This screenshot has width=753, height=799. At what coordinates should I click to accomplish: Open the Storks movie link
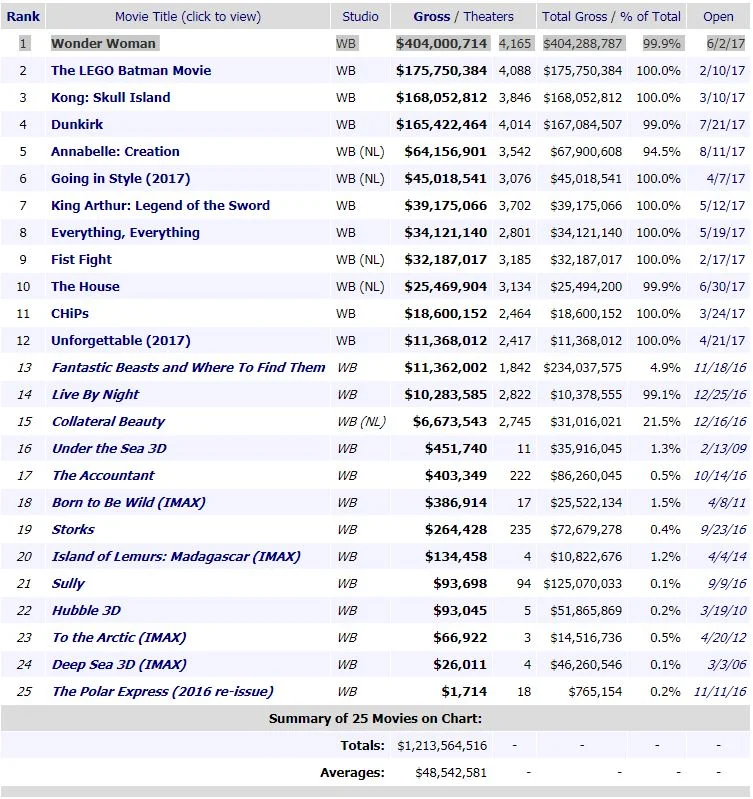[73, 529]
